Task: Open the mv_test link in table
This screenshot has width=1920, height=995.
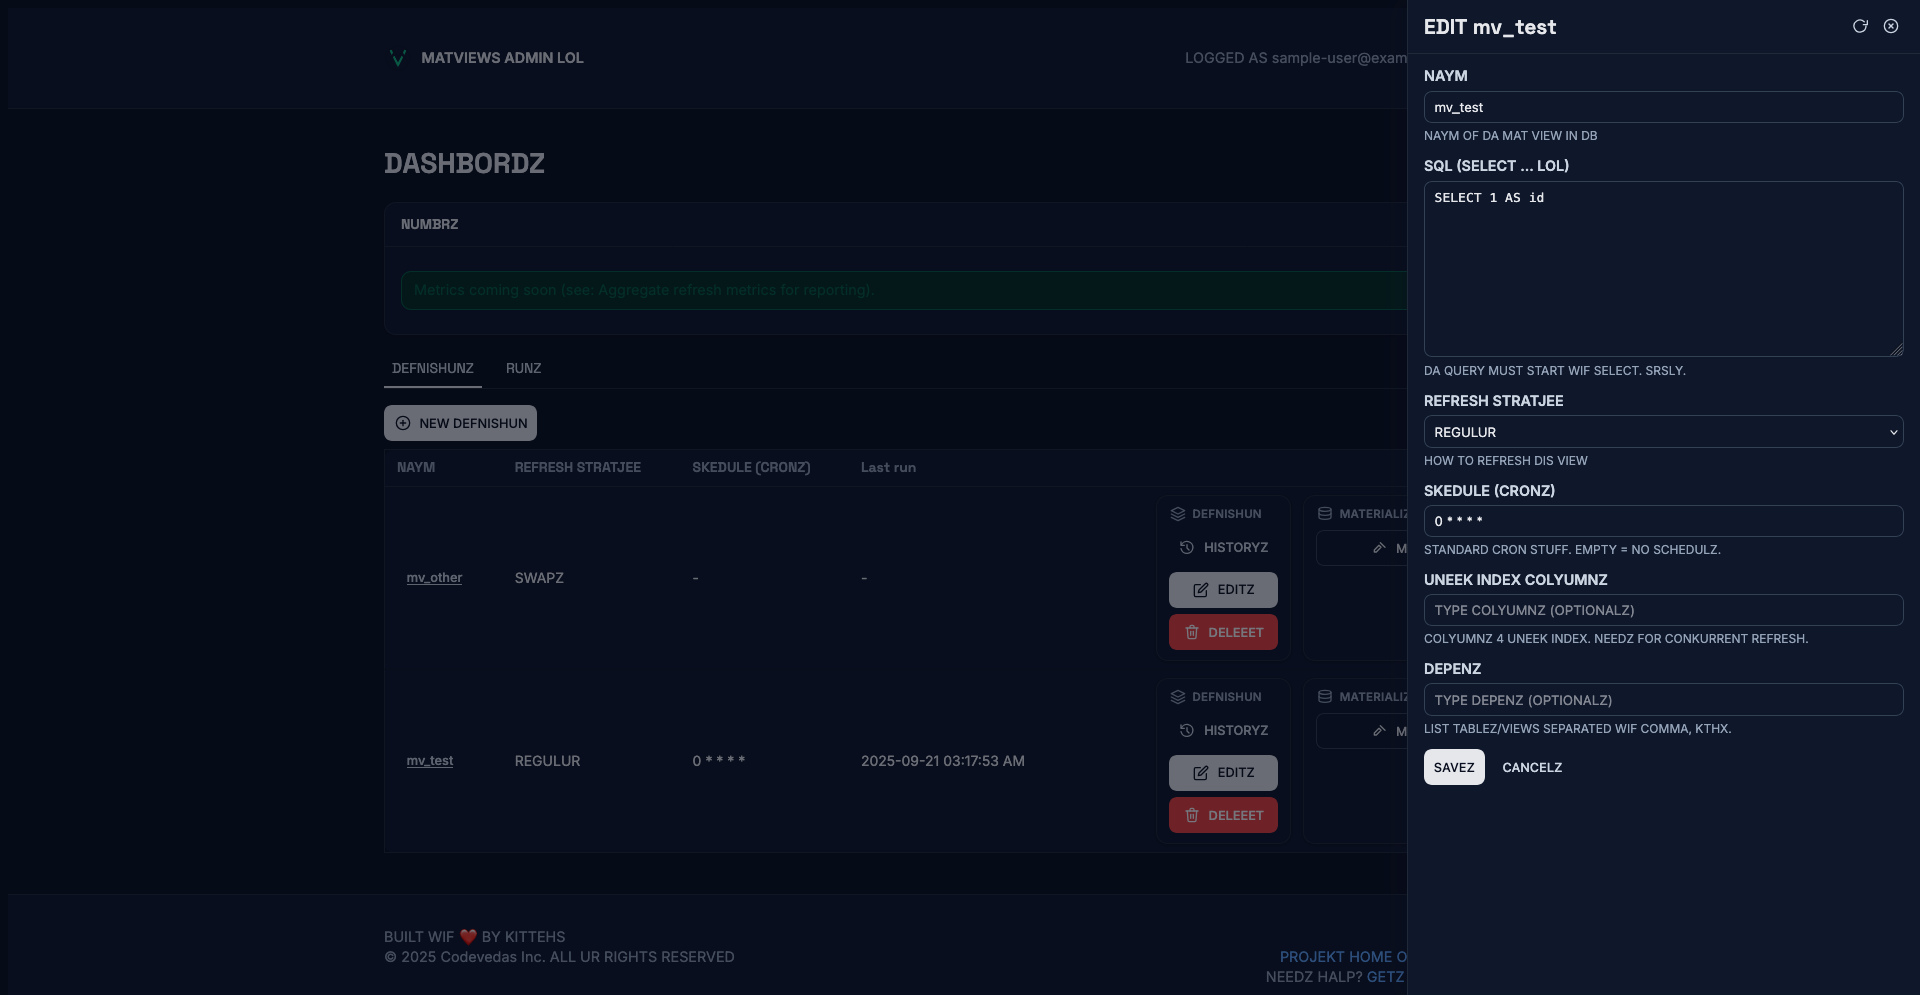Action: pos(429,761)
